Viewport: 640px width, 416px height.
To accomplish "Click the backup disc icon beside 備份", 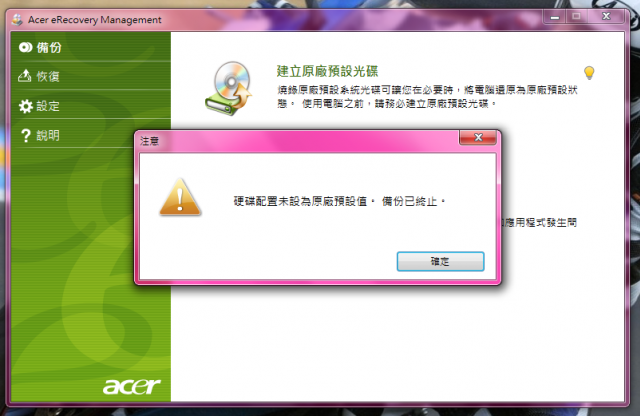I will 25,47.
